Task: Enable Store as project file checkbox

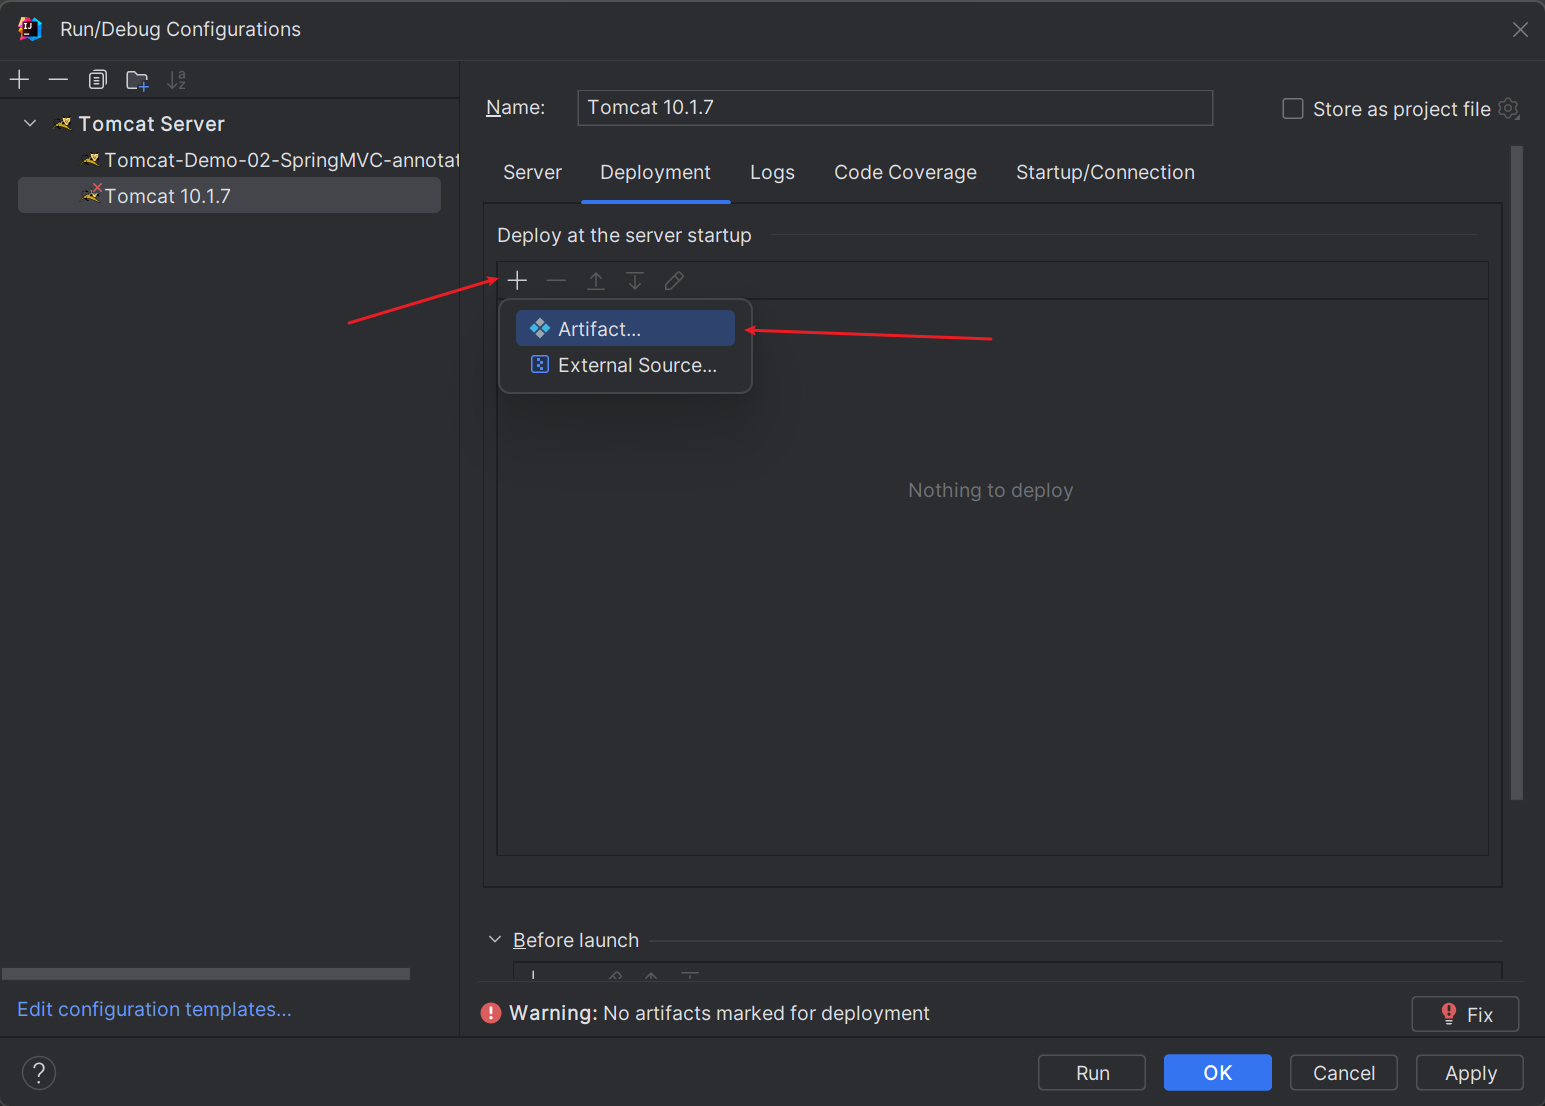Action: pyautogui.click(x=1293, y=108)
